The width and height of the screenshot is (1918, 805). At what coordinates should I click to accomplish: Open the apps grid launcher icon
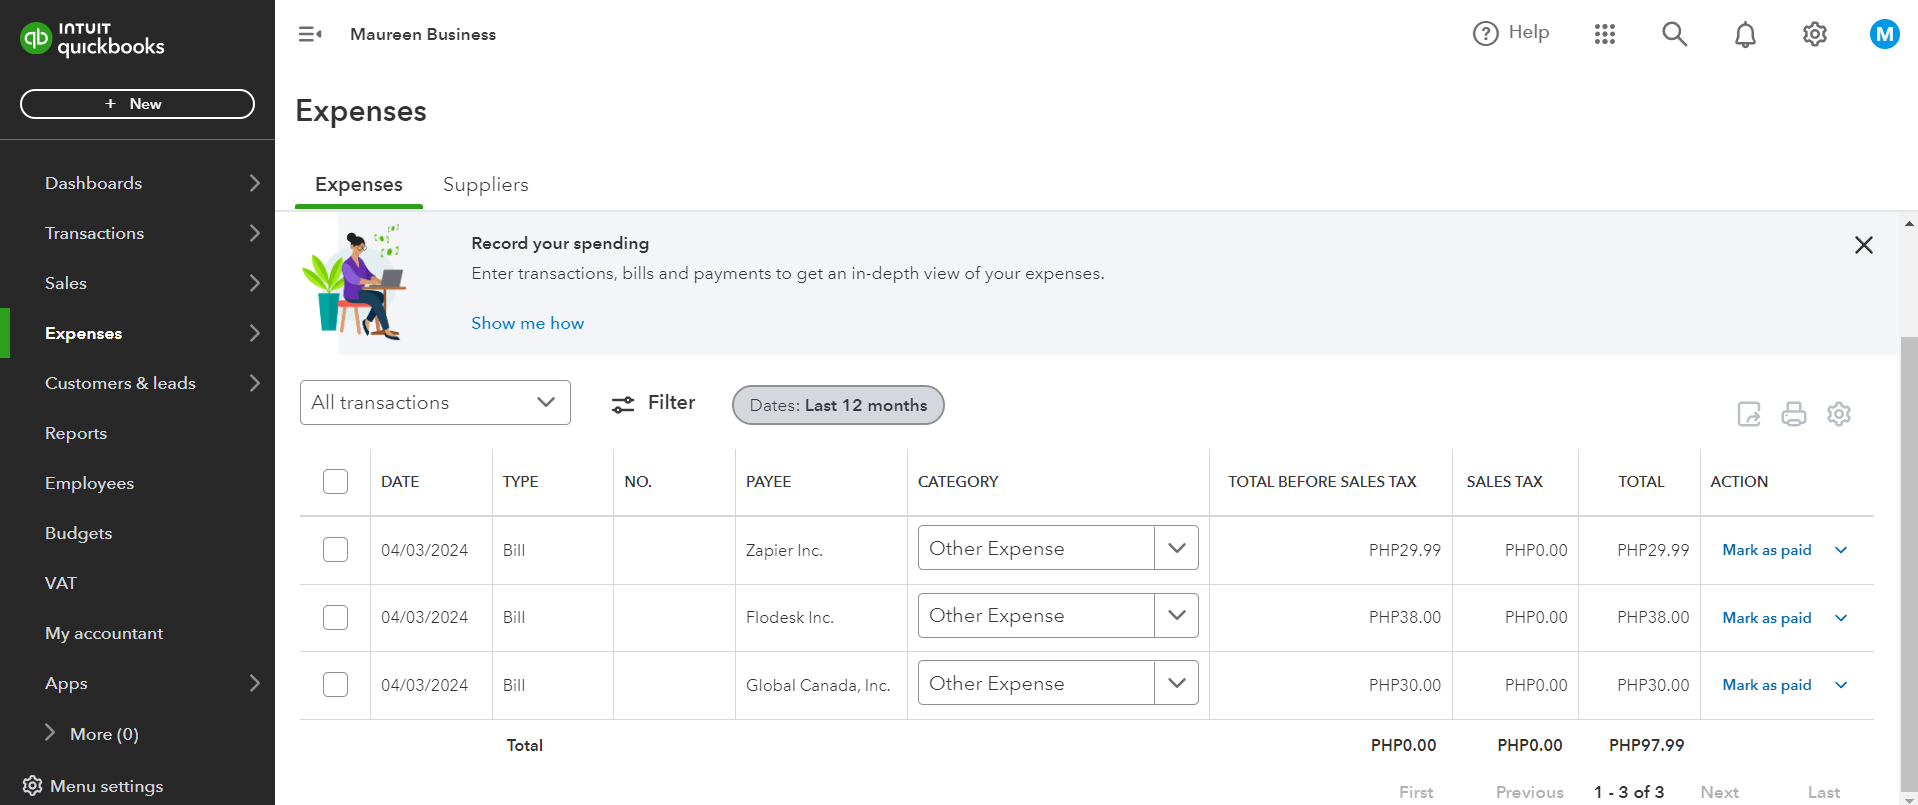1605,34
